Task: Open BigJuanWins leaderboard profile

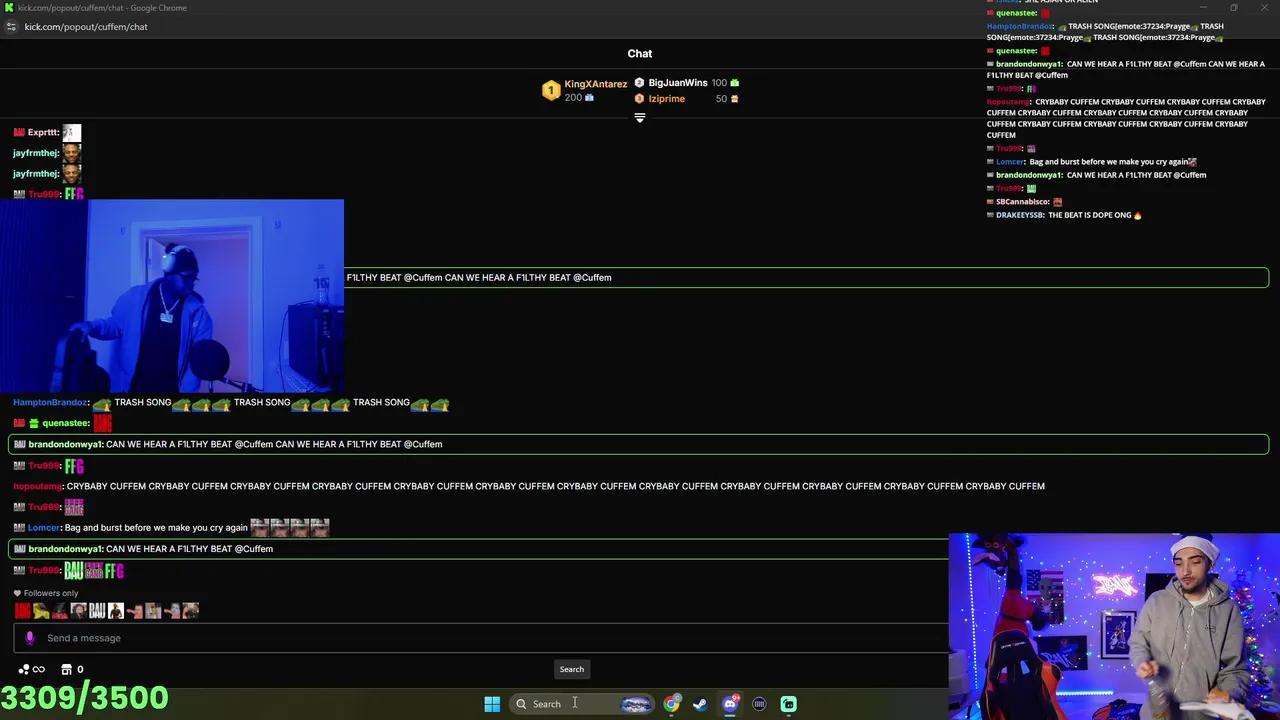Action: (678, 83)
